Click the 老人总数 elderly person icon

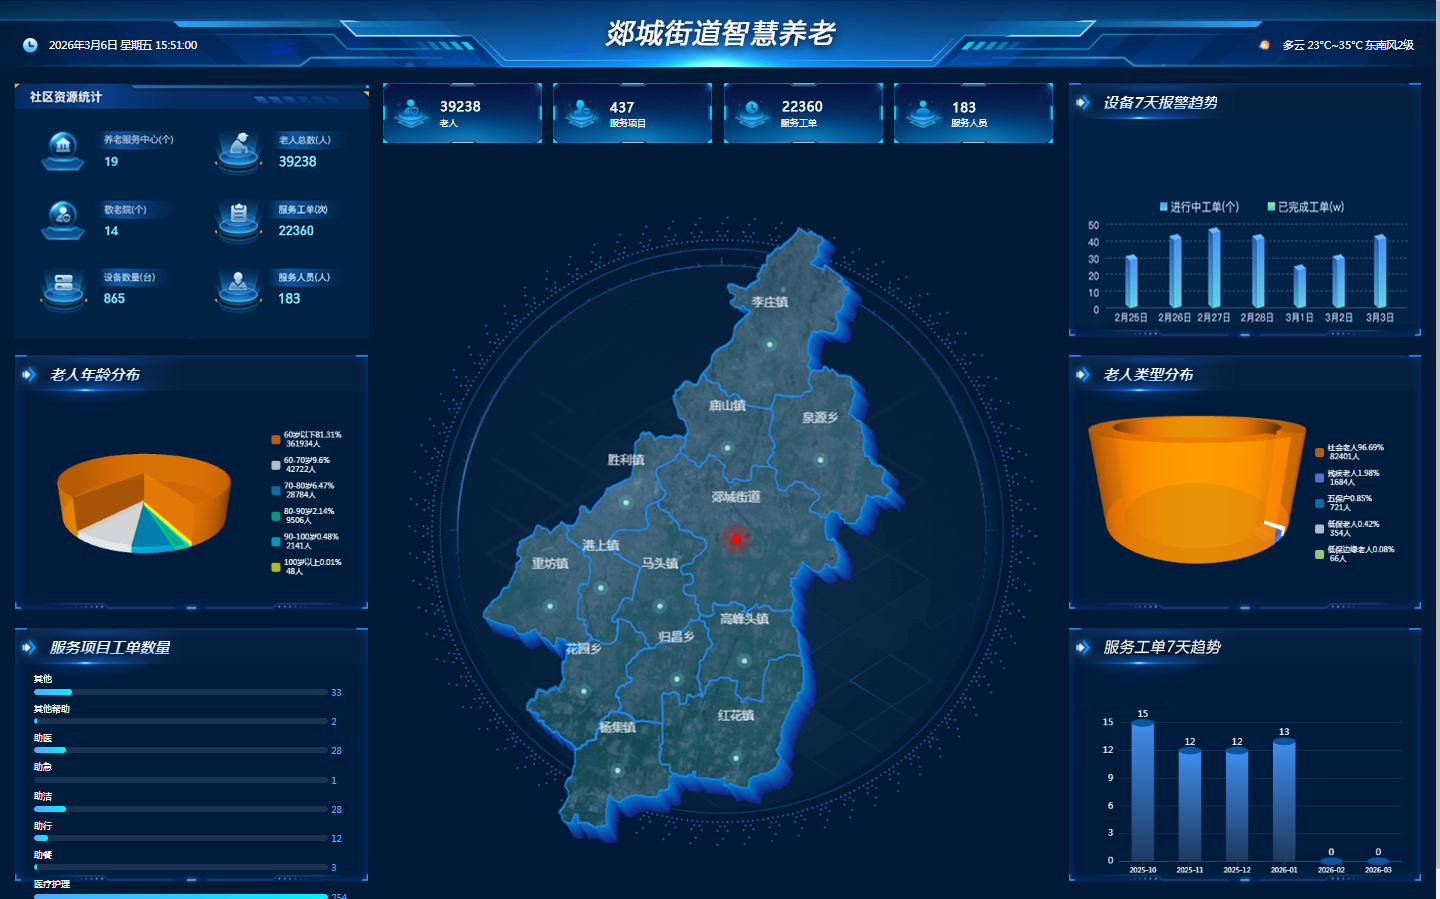pyautogui.click(x=238, y=149)
